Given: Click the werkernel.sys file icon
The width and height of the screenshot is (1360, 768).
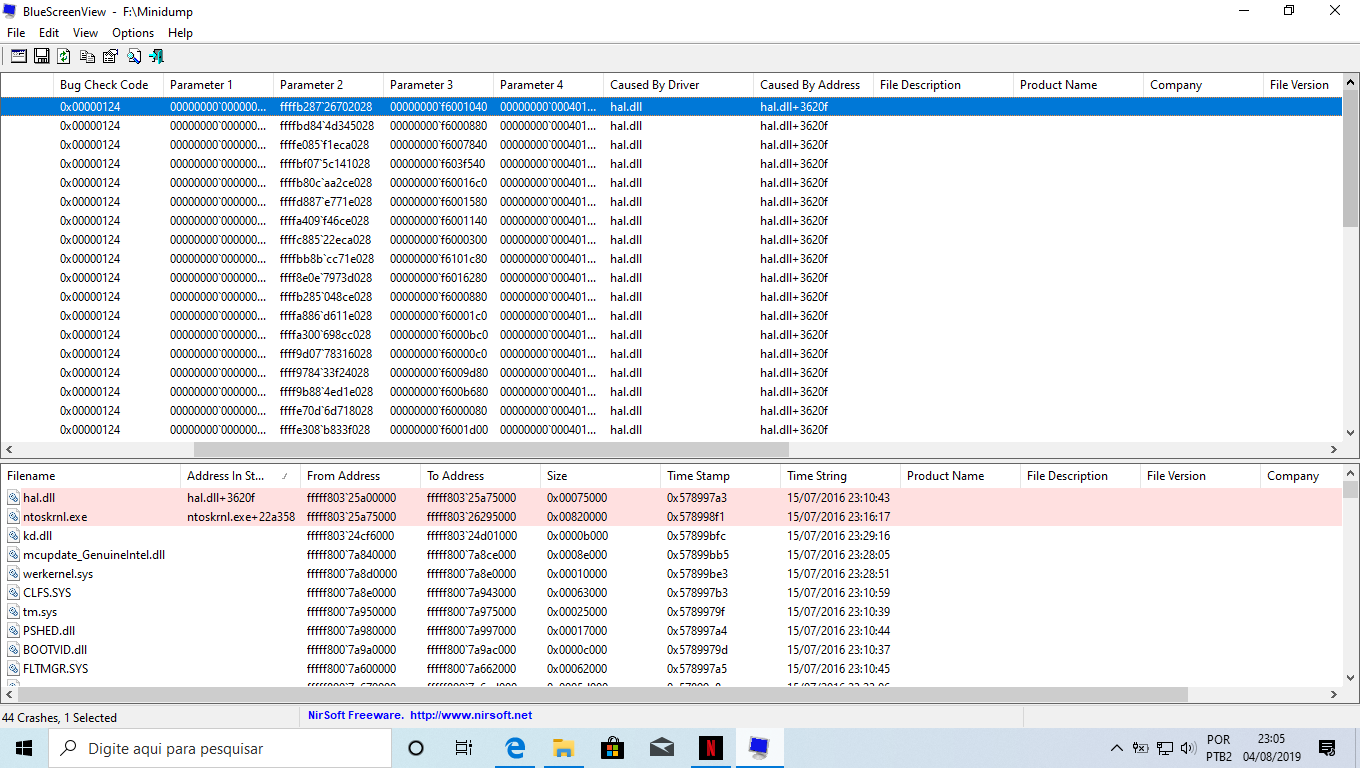Looking at the screenshot, I should tap(14, 574).
